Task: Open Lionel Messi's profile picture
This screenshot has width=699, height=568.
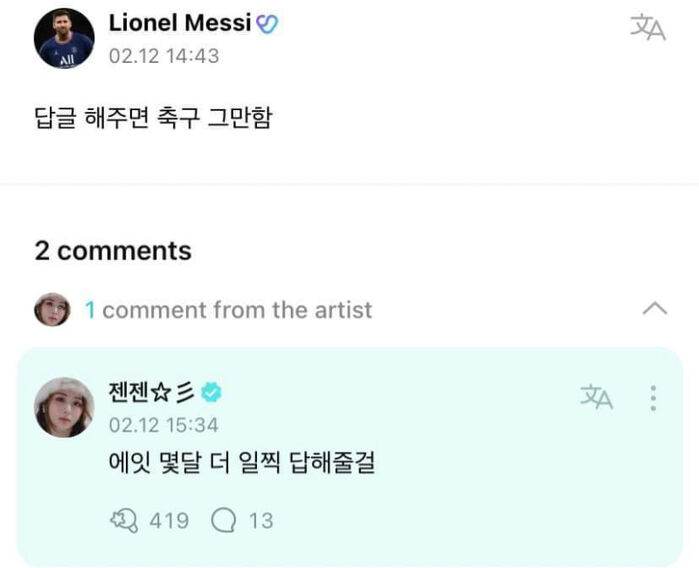Action: click(64, 38)
